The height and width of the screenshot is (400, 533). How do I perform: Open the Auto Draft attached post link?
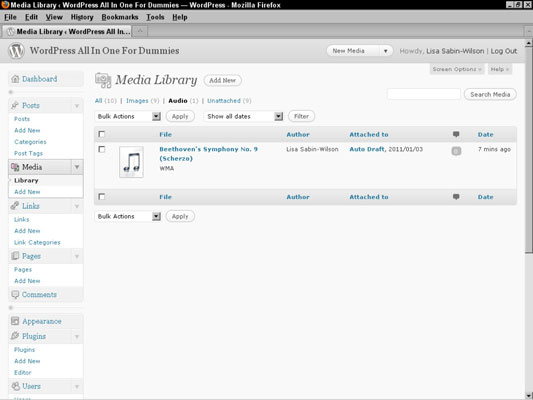coord(367,149)
